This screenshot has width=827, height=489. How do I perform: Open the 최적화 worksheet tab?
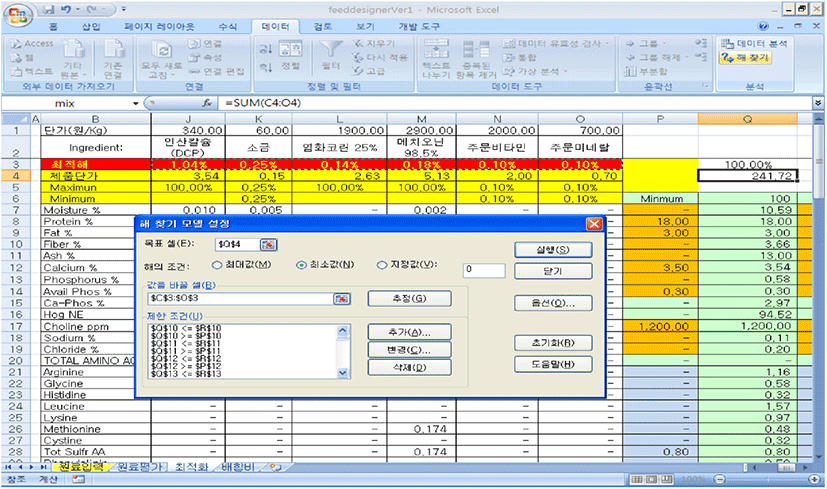pos(191,467)
